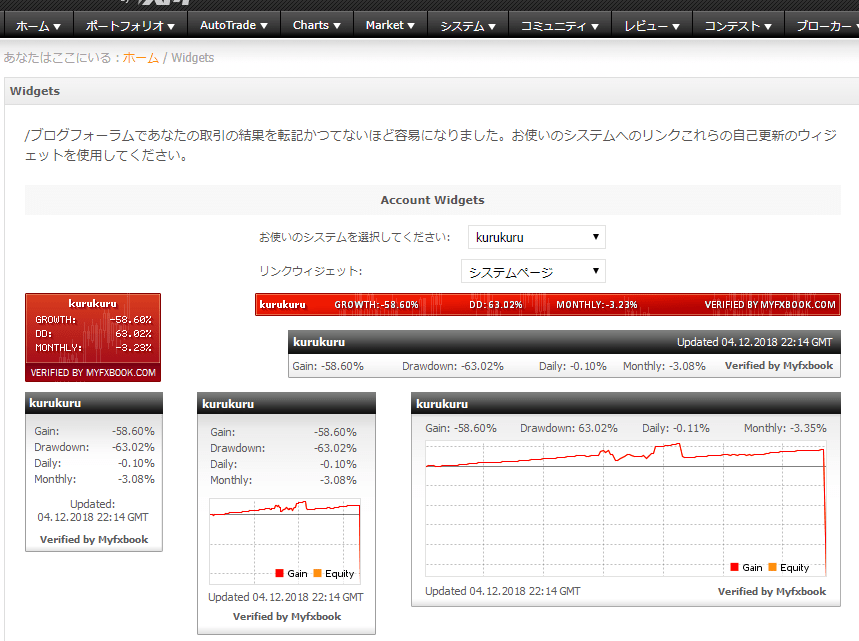Click the kurukuru title of large chart widget
Screen dimensions: 859x641
442,404
